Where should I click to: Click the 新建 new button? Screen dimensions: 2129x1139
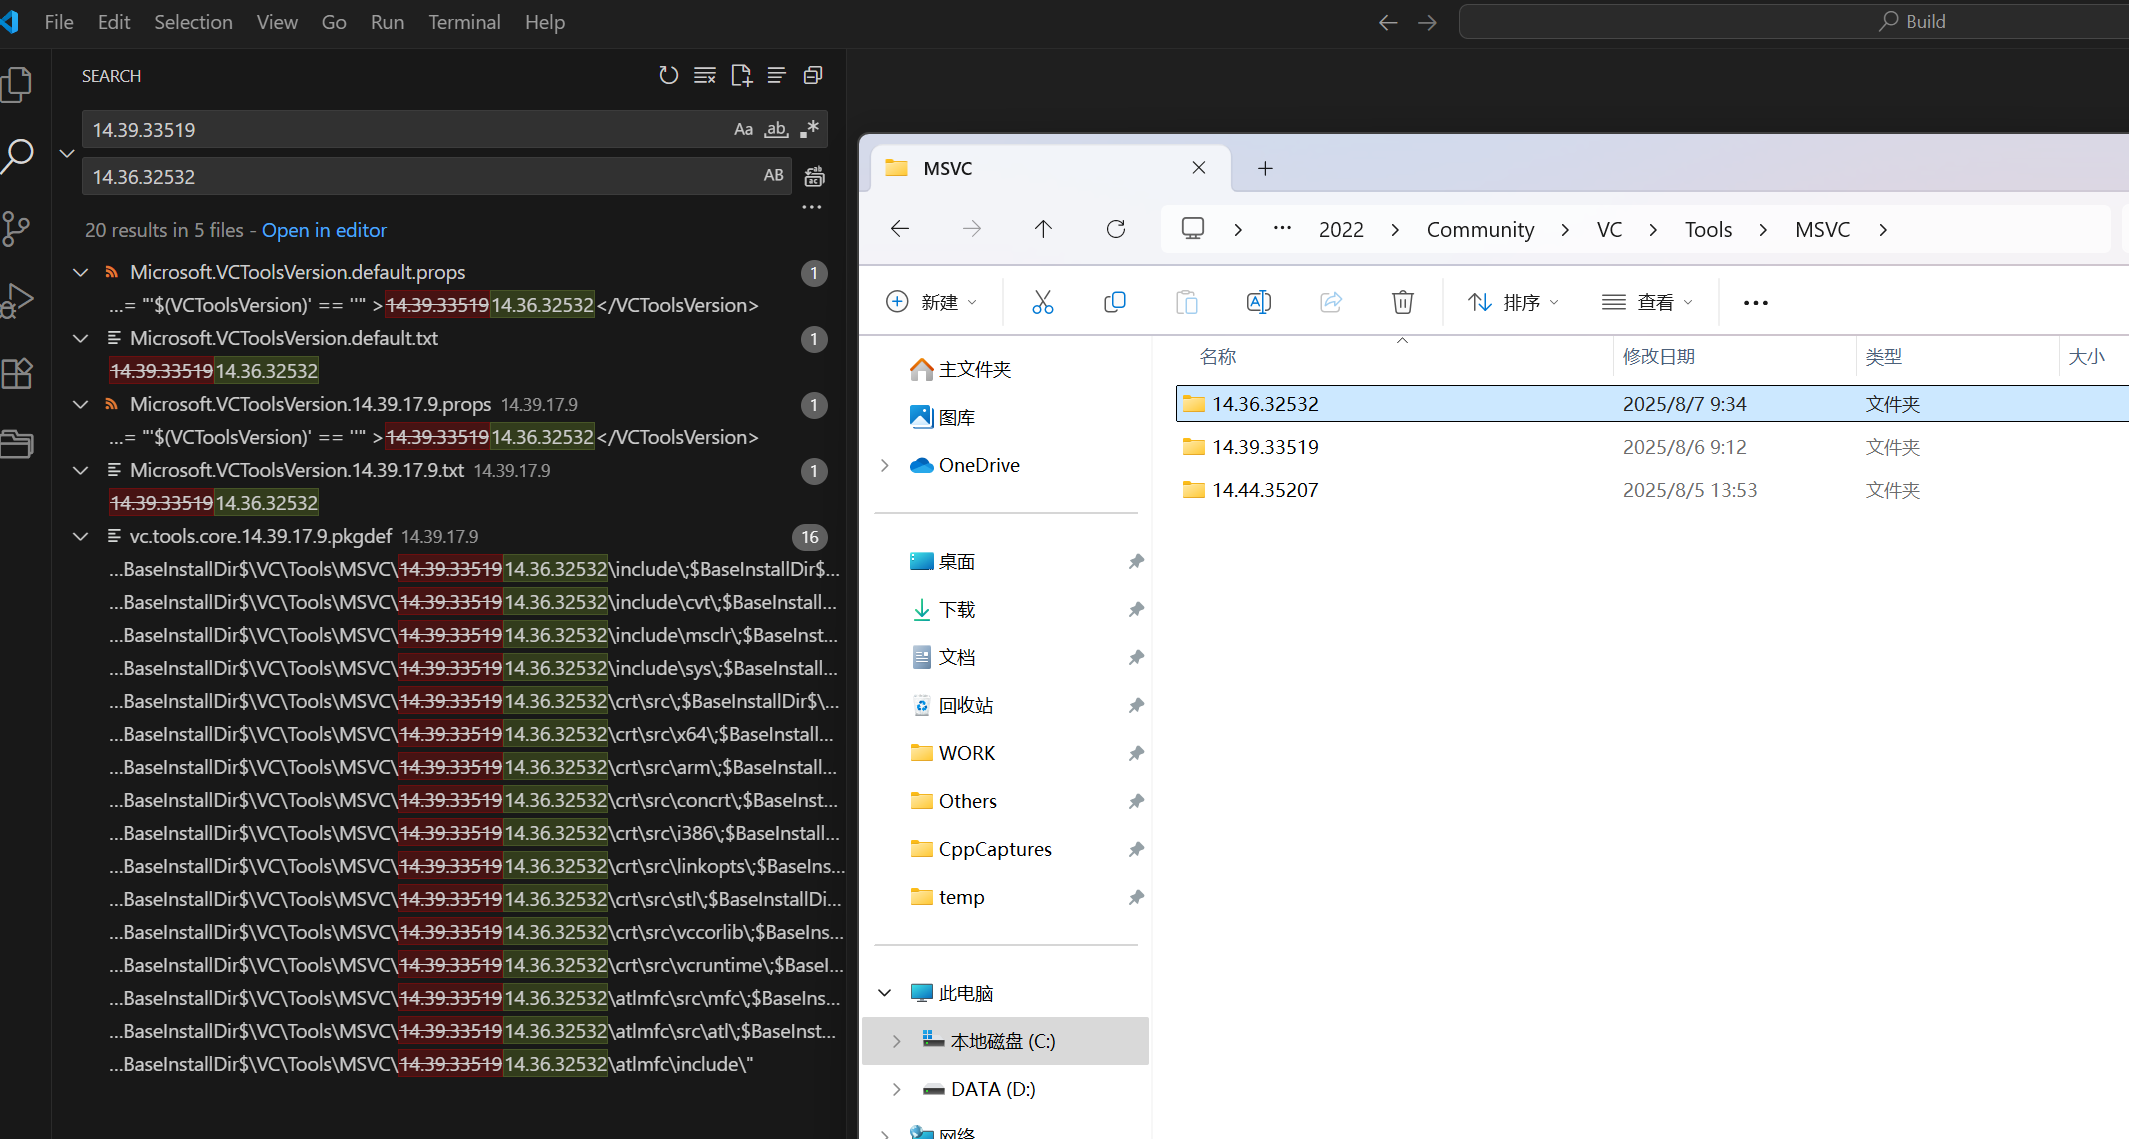(931, 302)
